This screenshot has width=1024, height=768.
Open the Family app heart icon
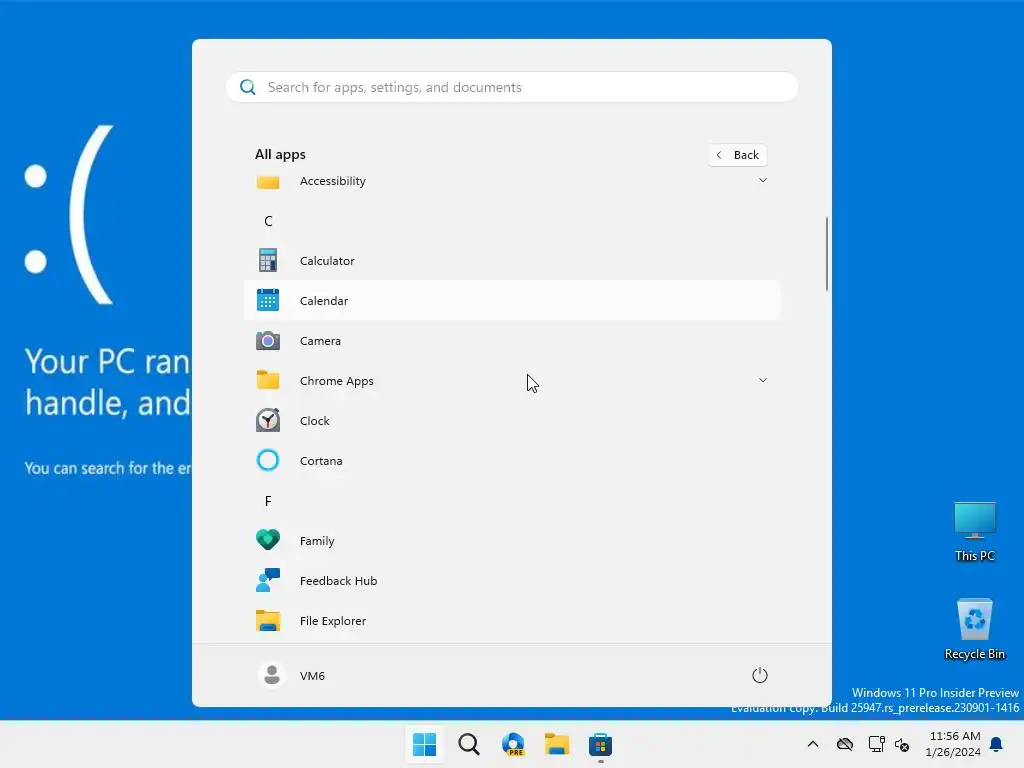tap(268, 540)
